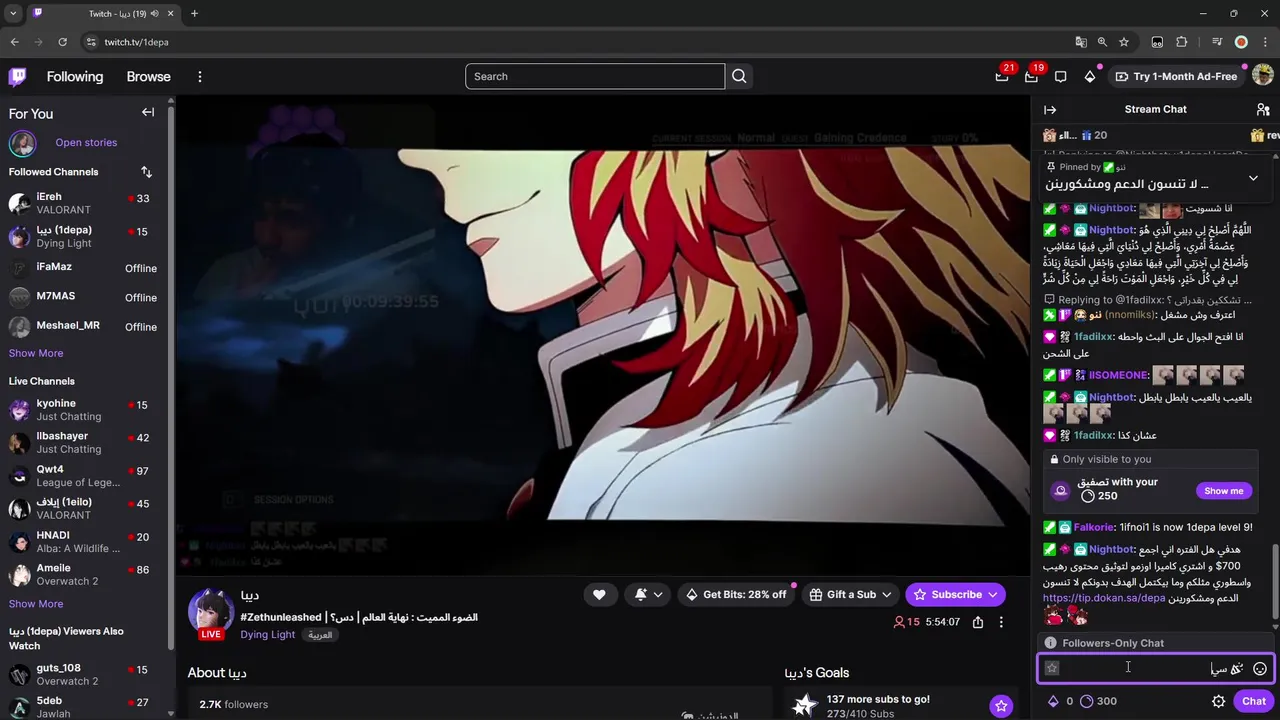
Task: Open the tip.dokan.sa/depa link in chat
Action: pos(1104,598)
